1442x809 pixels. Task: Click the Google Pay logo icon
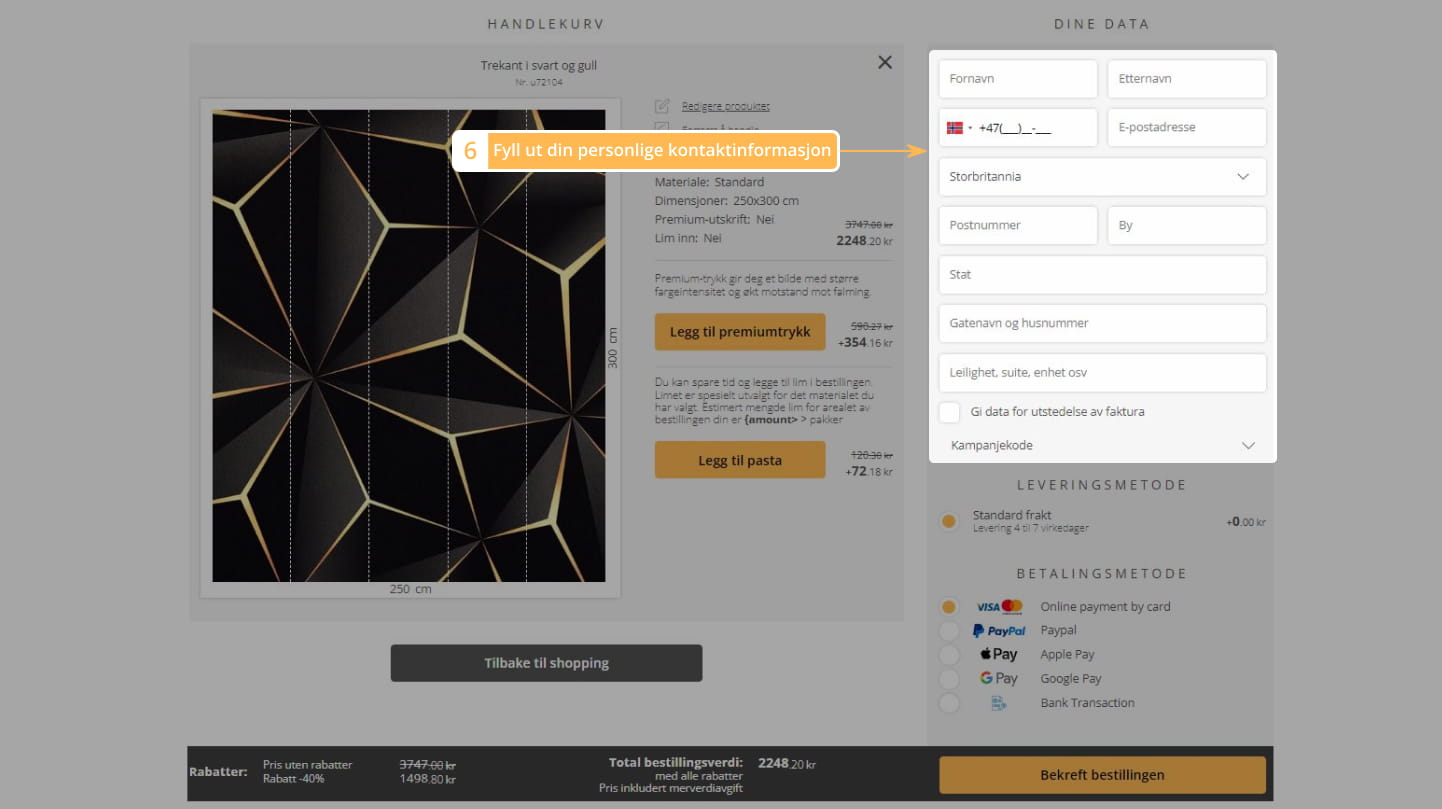click(x=999, y=679)
